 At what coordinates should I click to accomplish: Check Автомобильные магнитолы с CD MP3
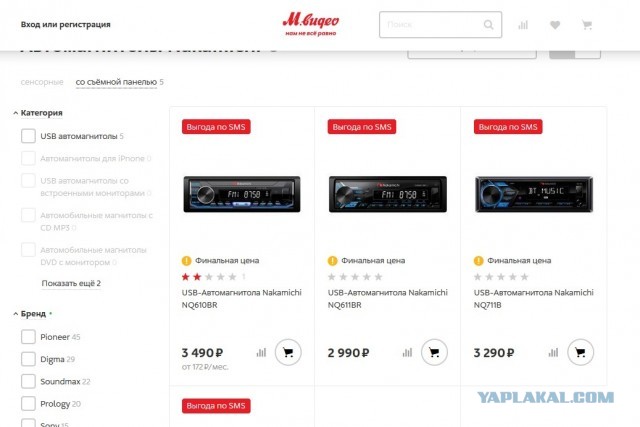28,215
